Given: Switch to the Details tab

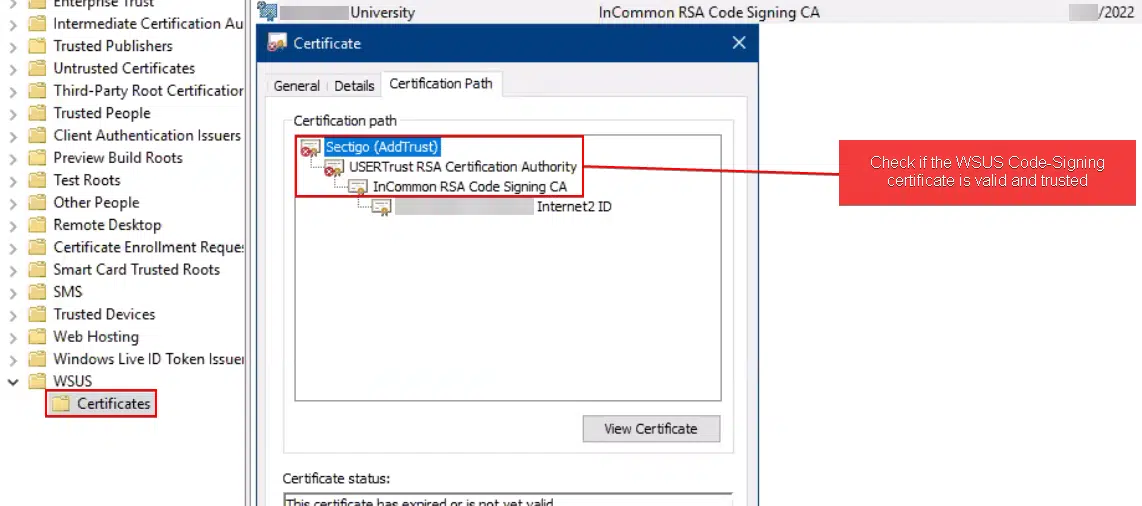Looking at the screenshot, I should [354, 86].
